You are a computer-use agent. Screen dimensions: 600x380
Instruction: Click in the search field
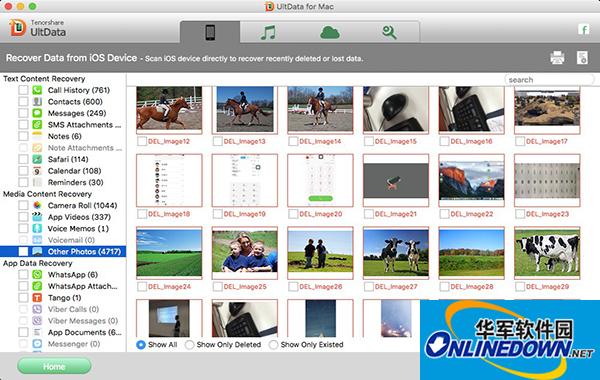(x=549, y=80)
